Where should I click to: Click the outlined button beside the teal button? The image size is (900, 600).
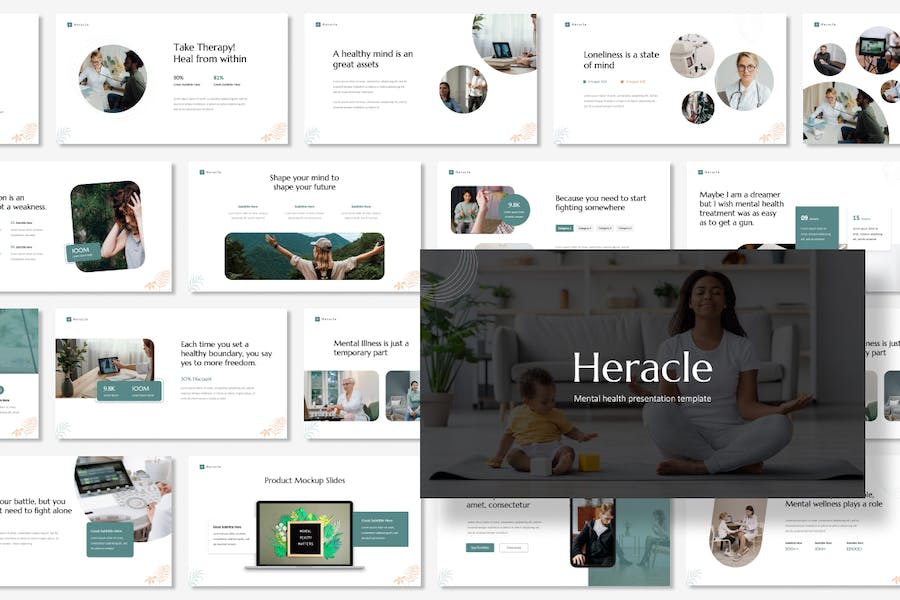(x=514, y=548)
